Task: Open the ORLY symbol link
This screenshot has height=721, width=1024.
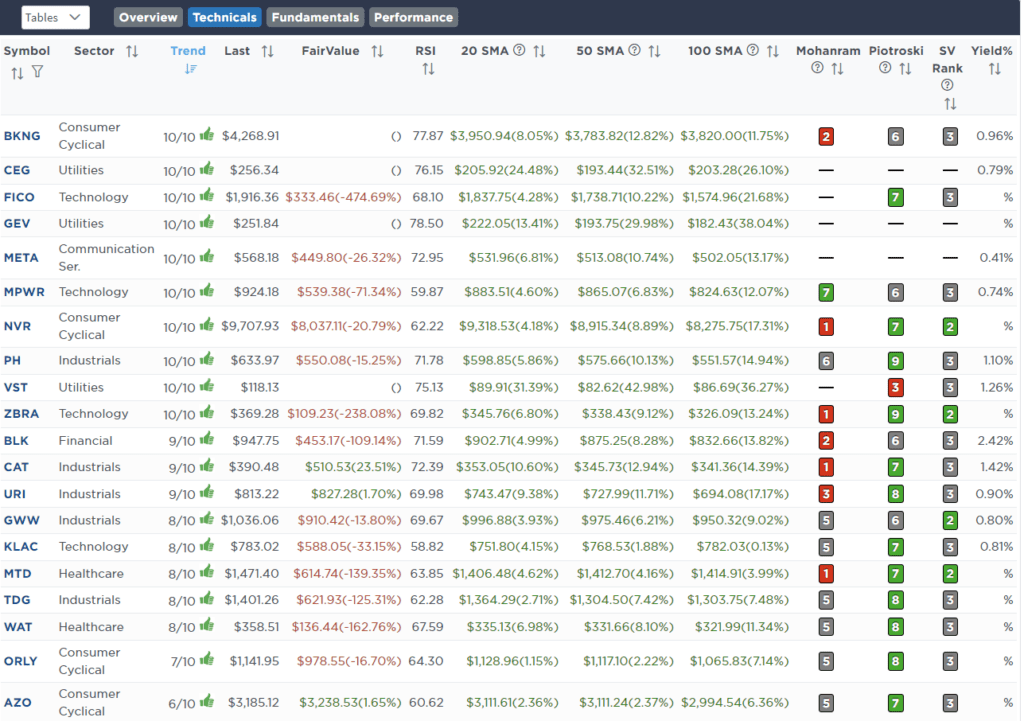Action: tap(21, 661)
